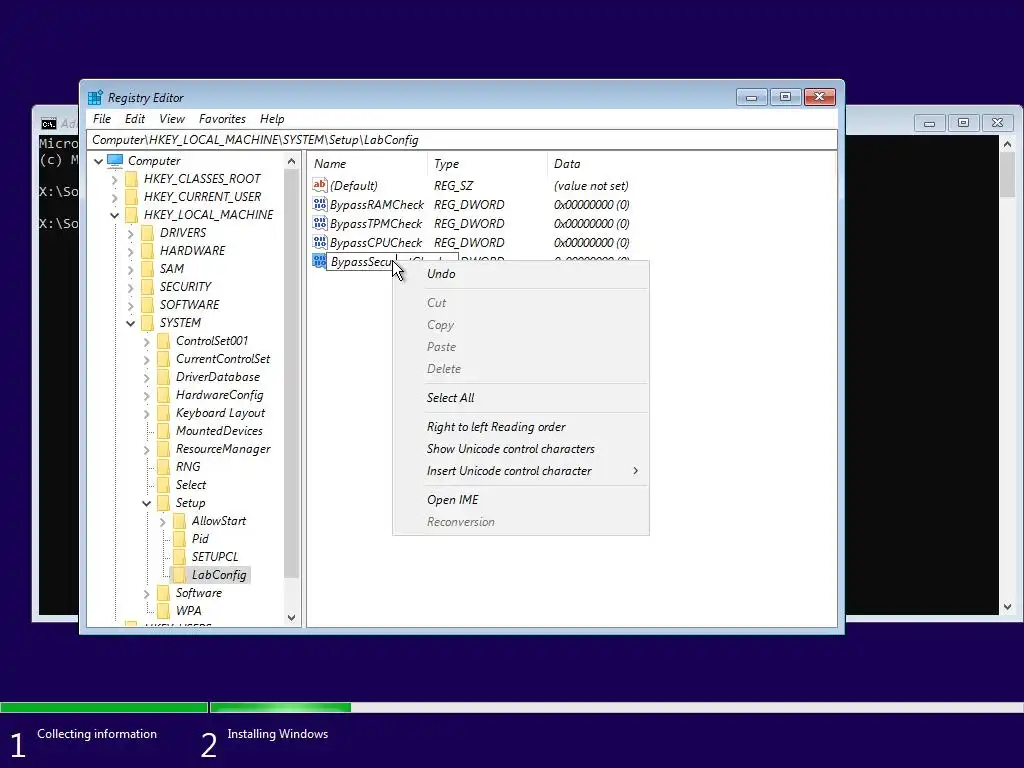Click the BypassRAMCheck data value 0x00000000 (0)
The image size is (1024, 768).
(591, 204)
